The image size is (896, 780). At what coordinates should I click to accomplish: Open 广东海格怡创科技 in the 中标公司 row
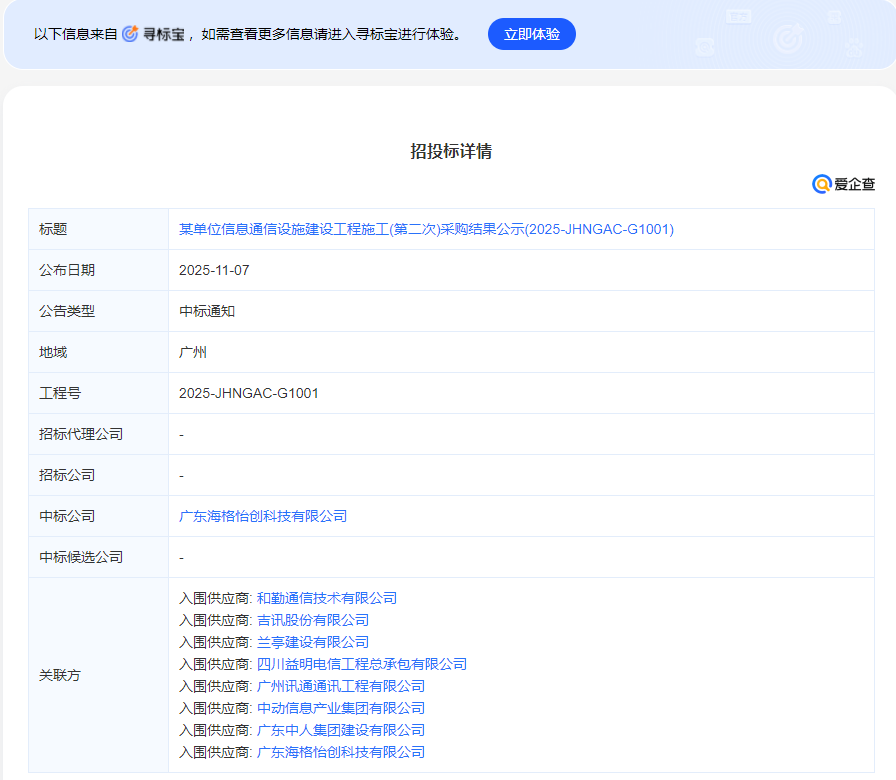263,516
